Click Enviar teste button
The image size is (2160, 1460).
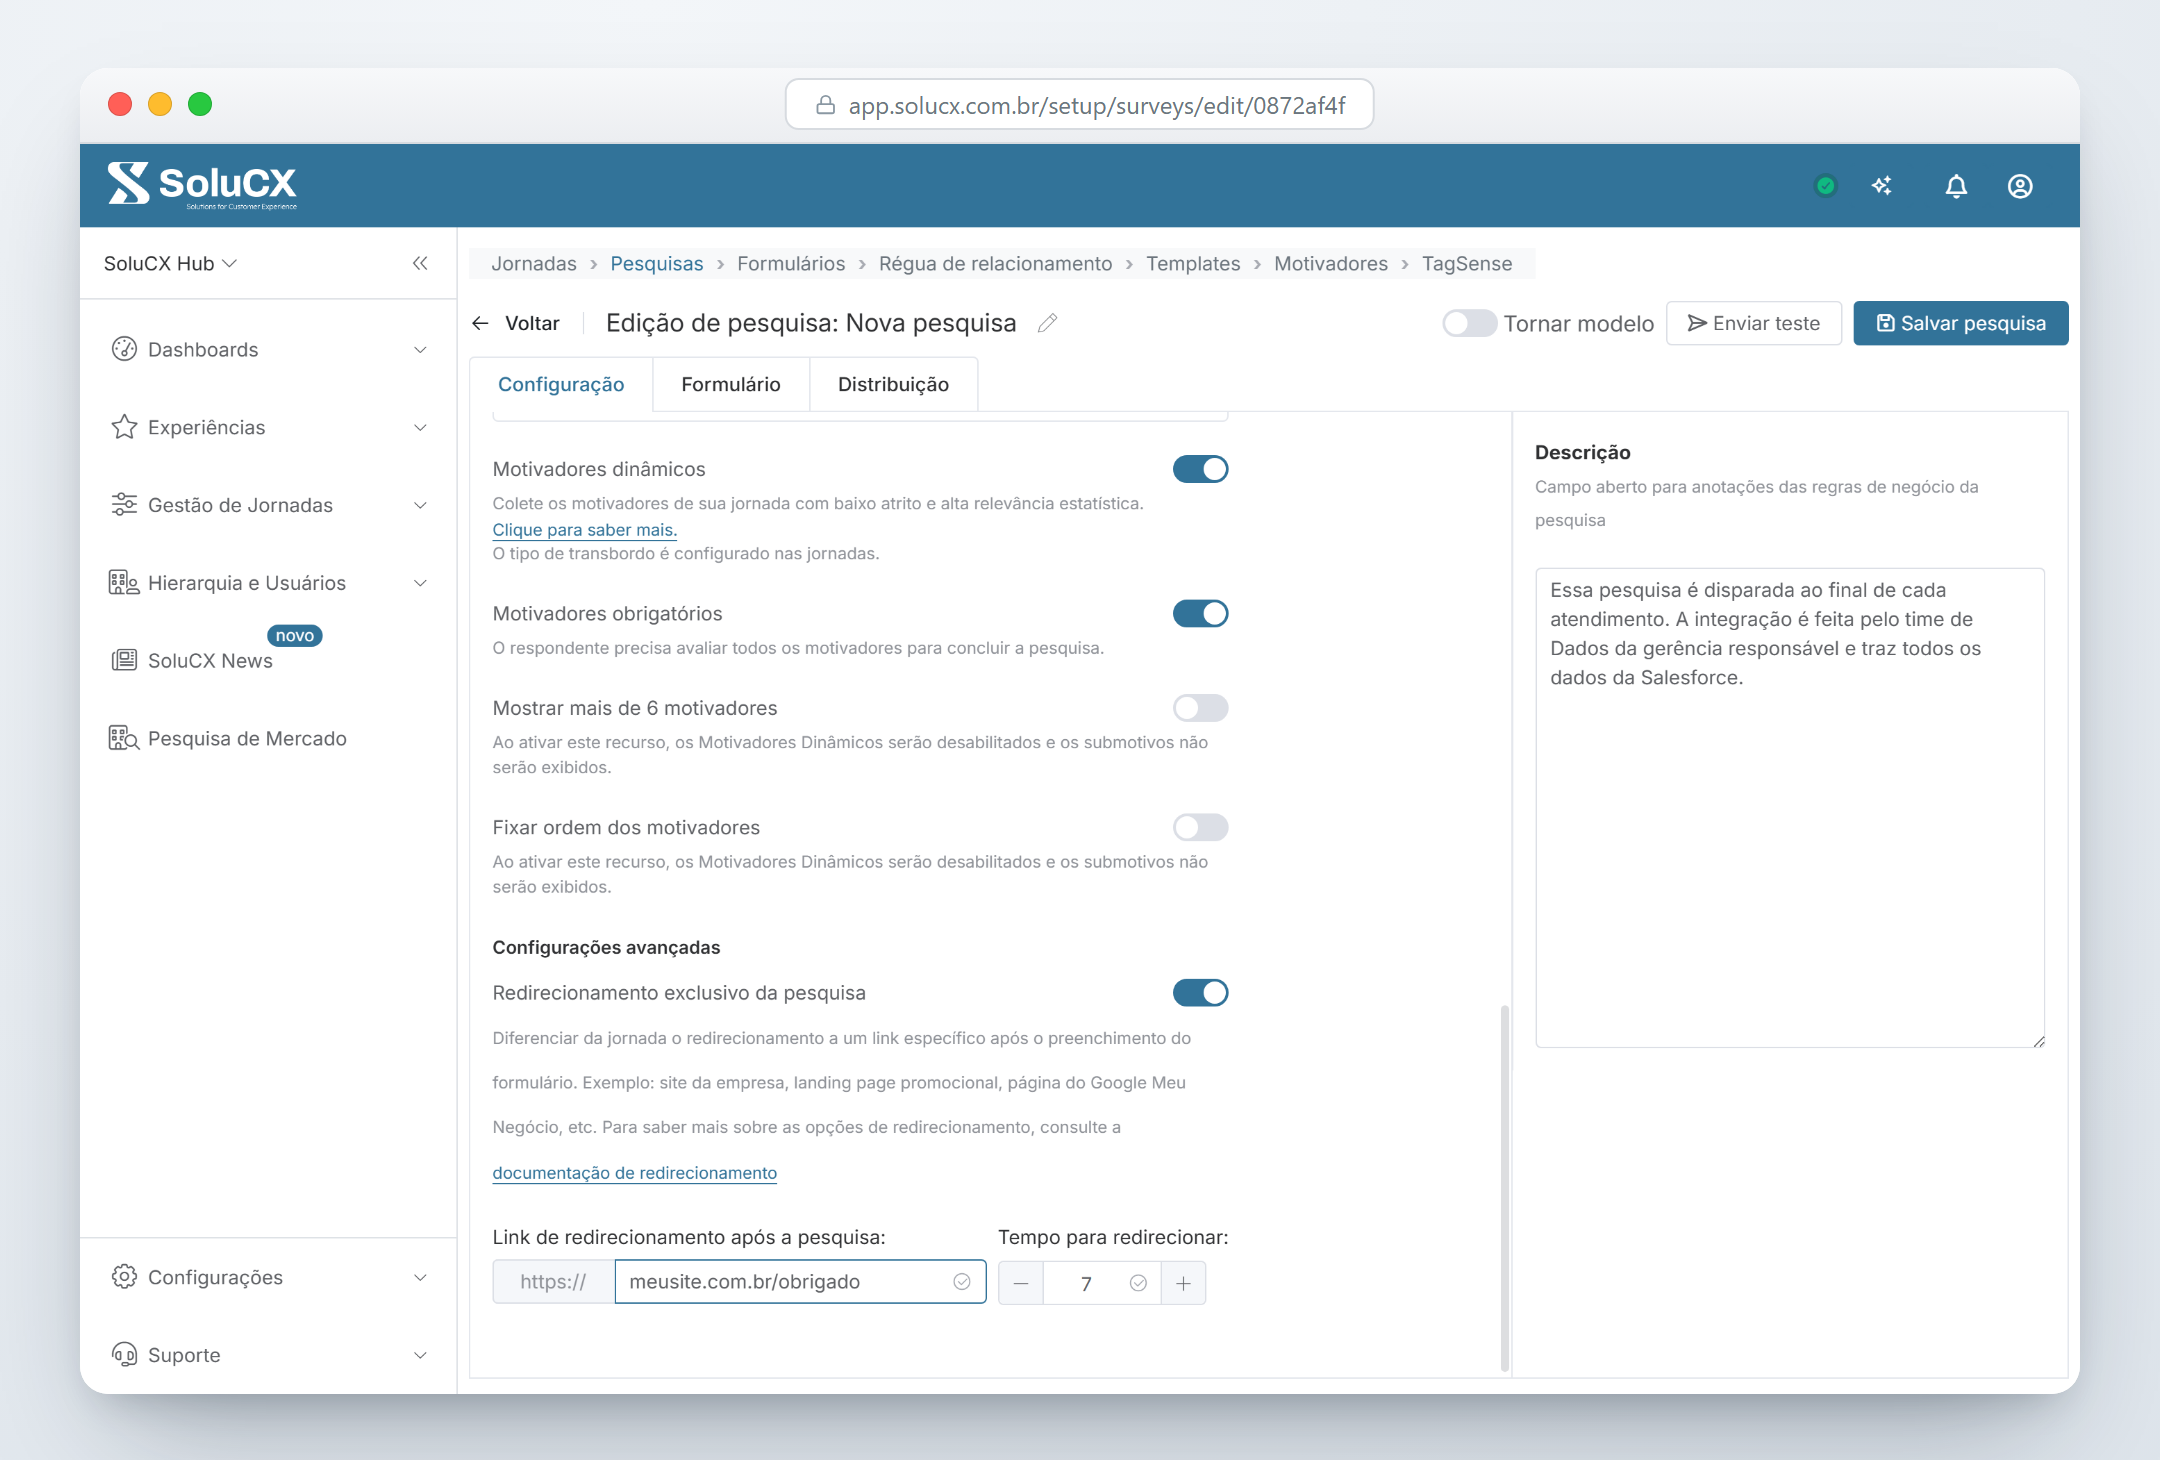pos(1754,323)
